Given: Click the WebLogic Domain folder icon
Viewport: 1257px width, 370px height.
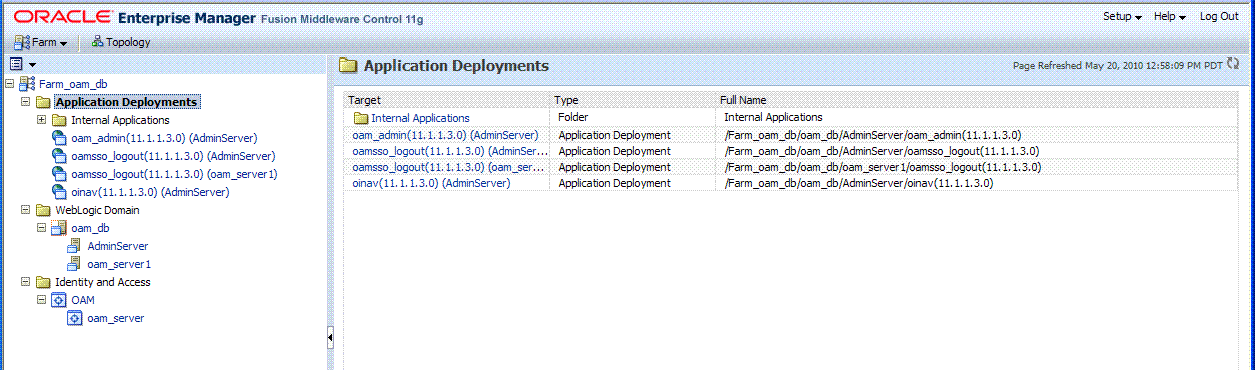Looking at the screenshot, I should tap(42, 210).
